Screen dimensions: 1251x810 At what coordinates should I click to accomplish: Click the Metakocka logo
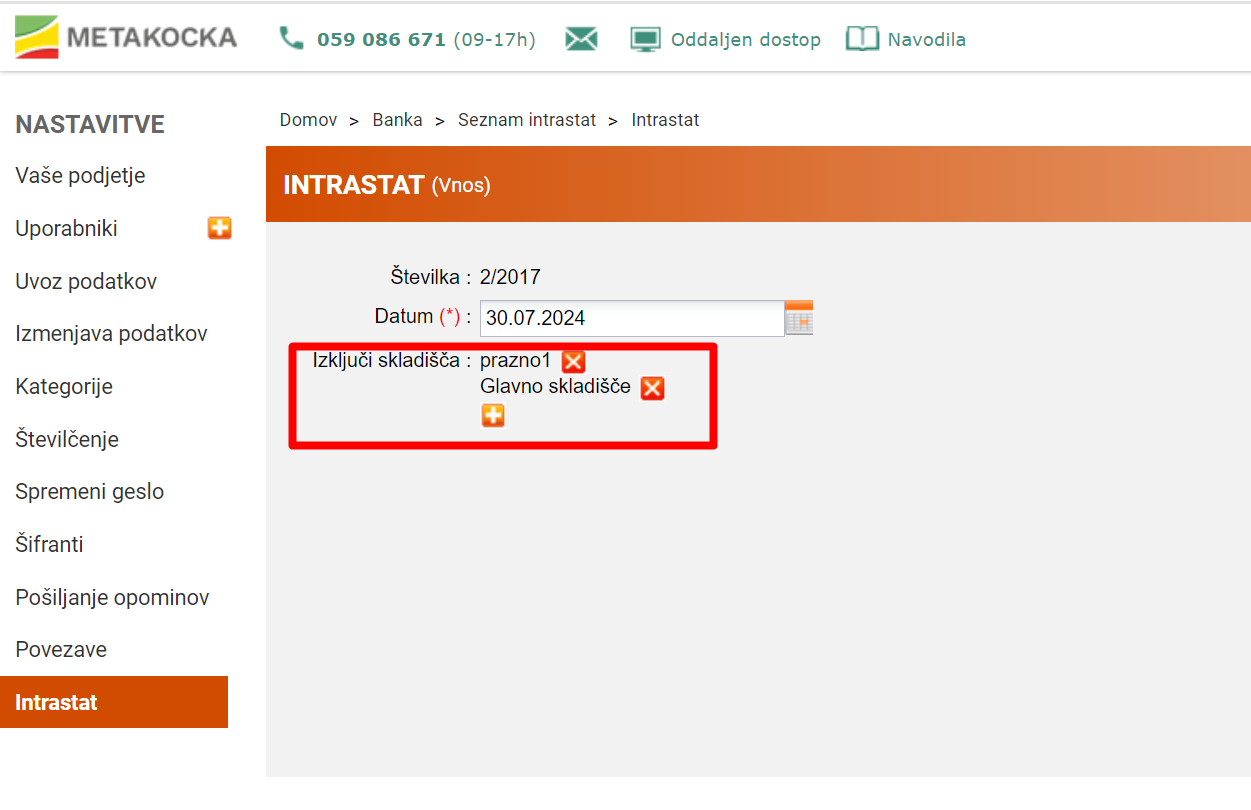[x=125, y=38]
